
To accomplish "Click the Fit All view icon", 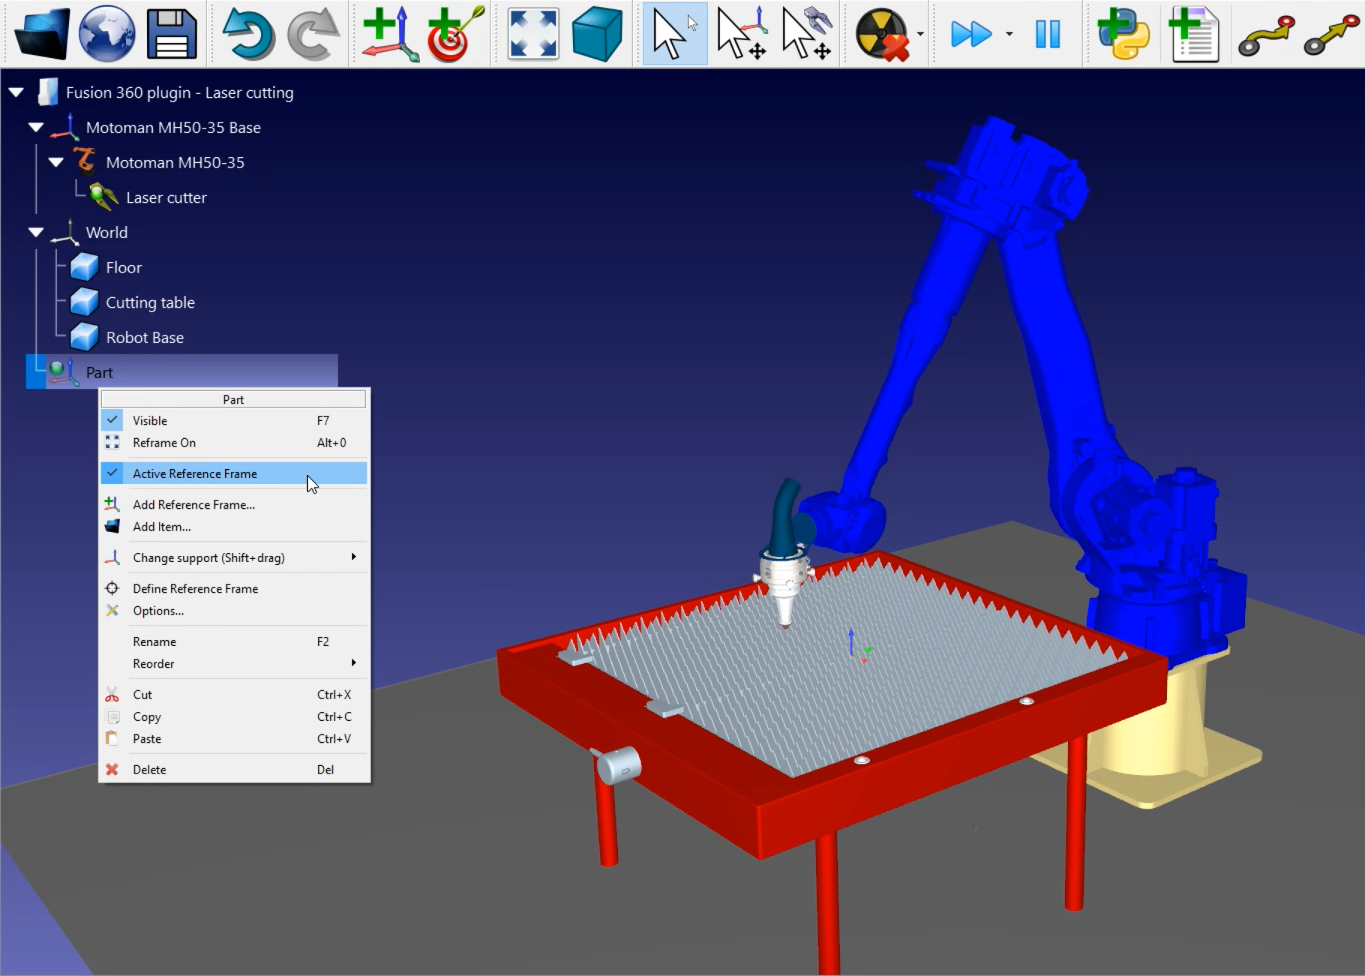I will point(532,33).
